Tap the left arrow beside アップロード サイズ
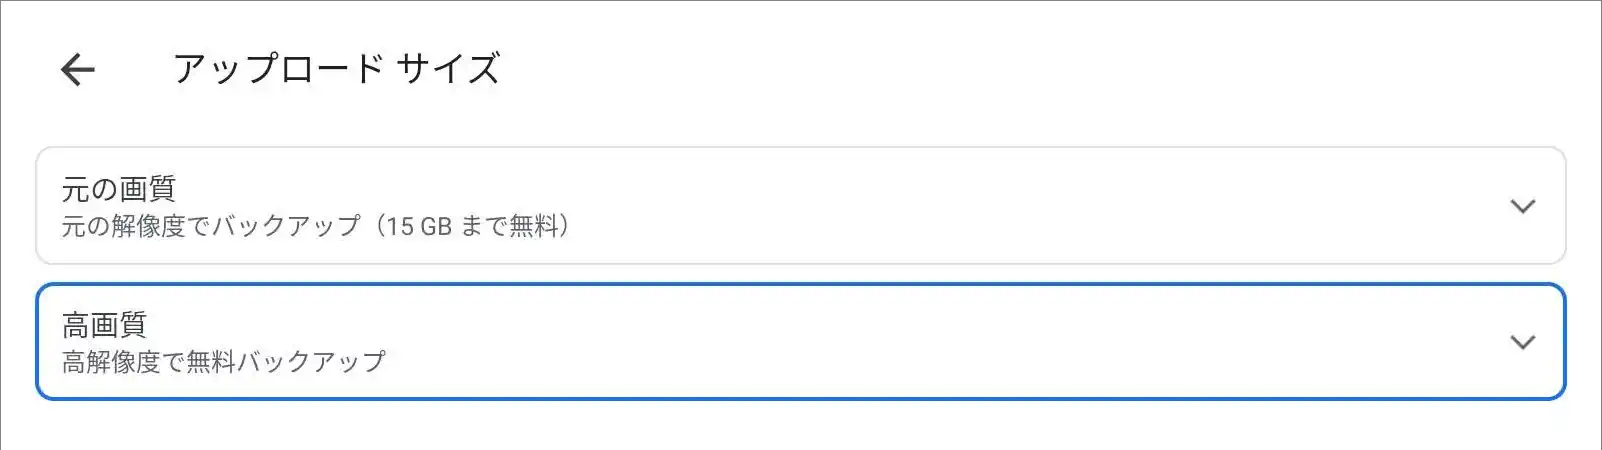The image size is (1602, 450). tap(77, 69)
